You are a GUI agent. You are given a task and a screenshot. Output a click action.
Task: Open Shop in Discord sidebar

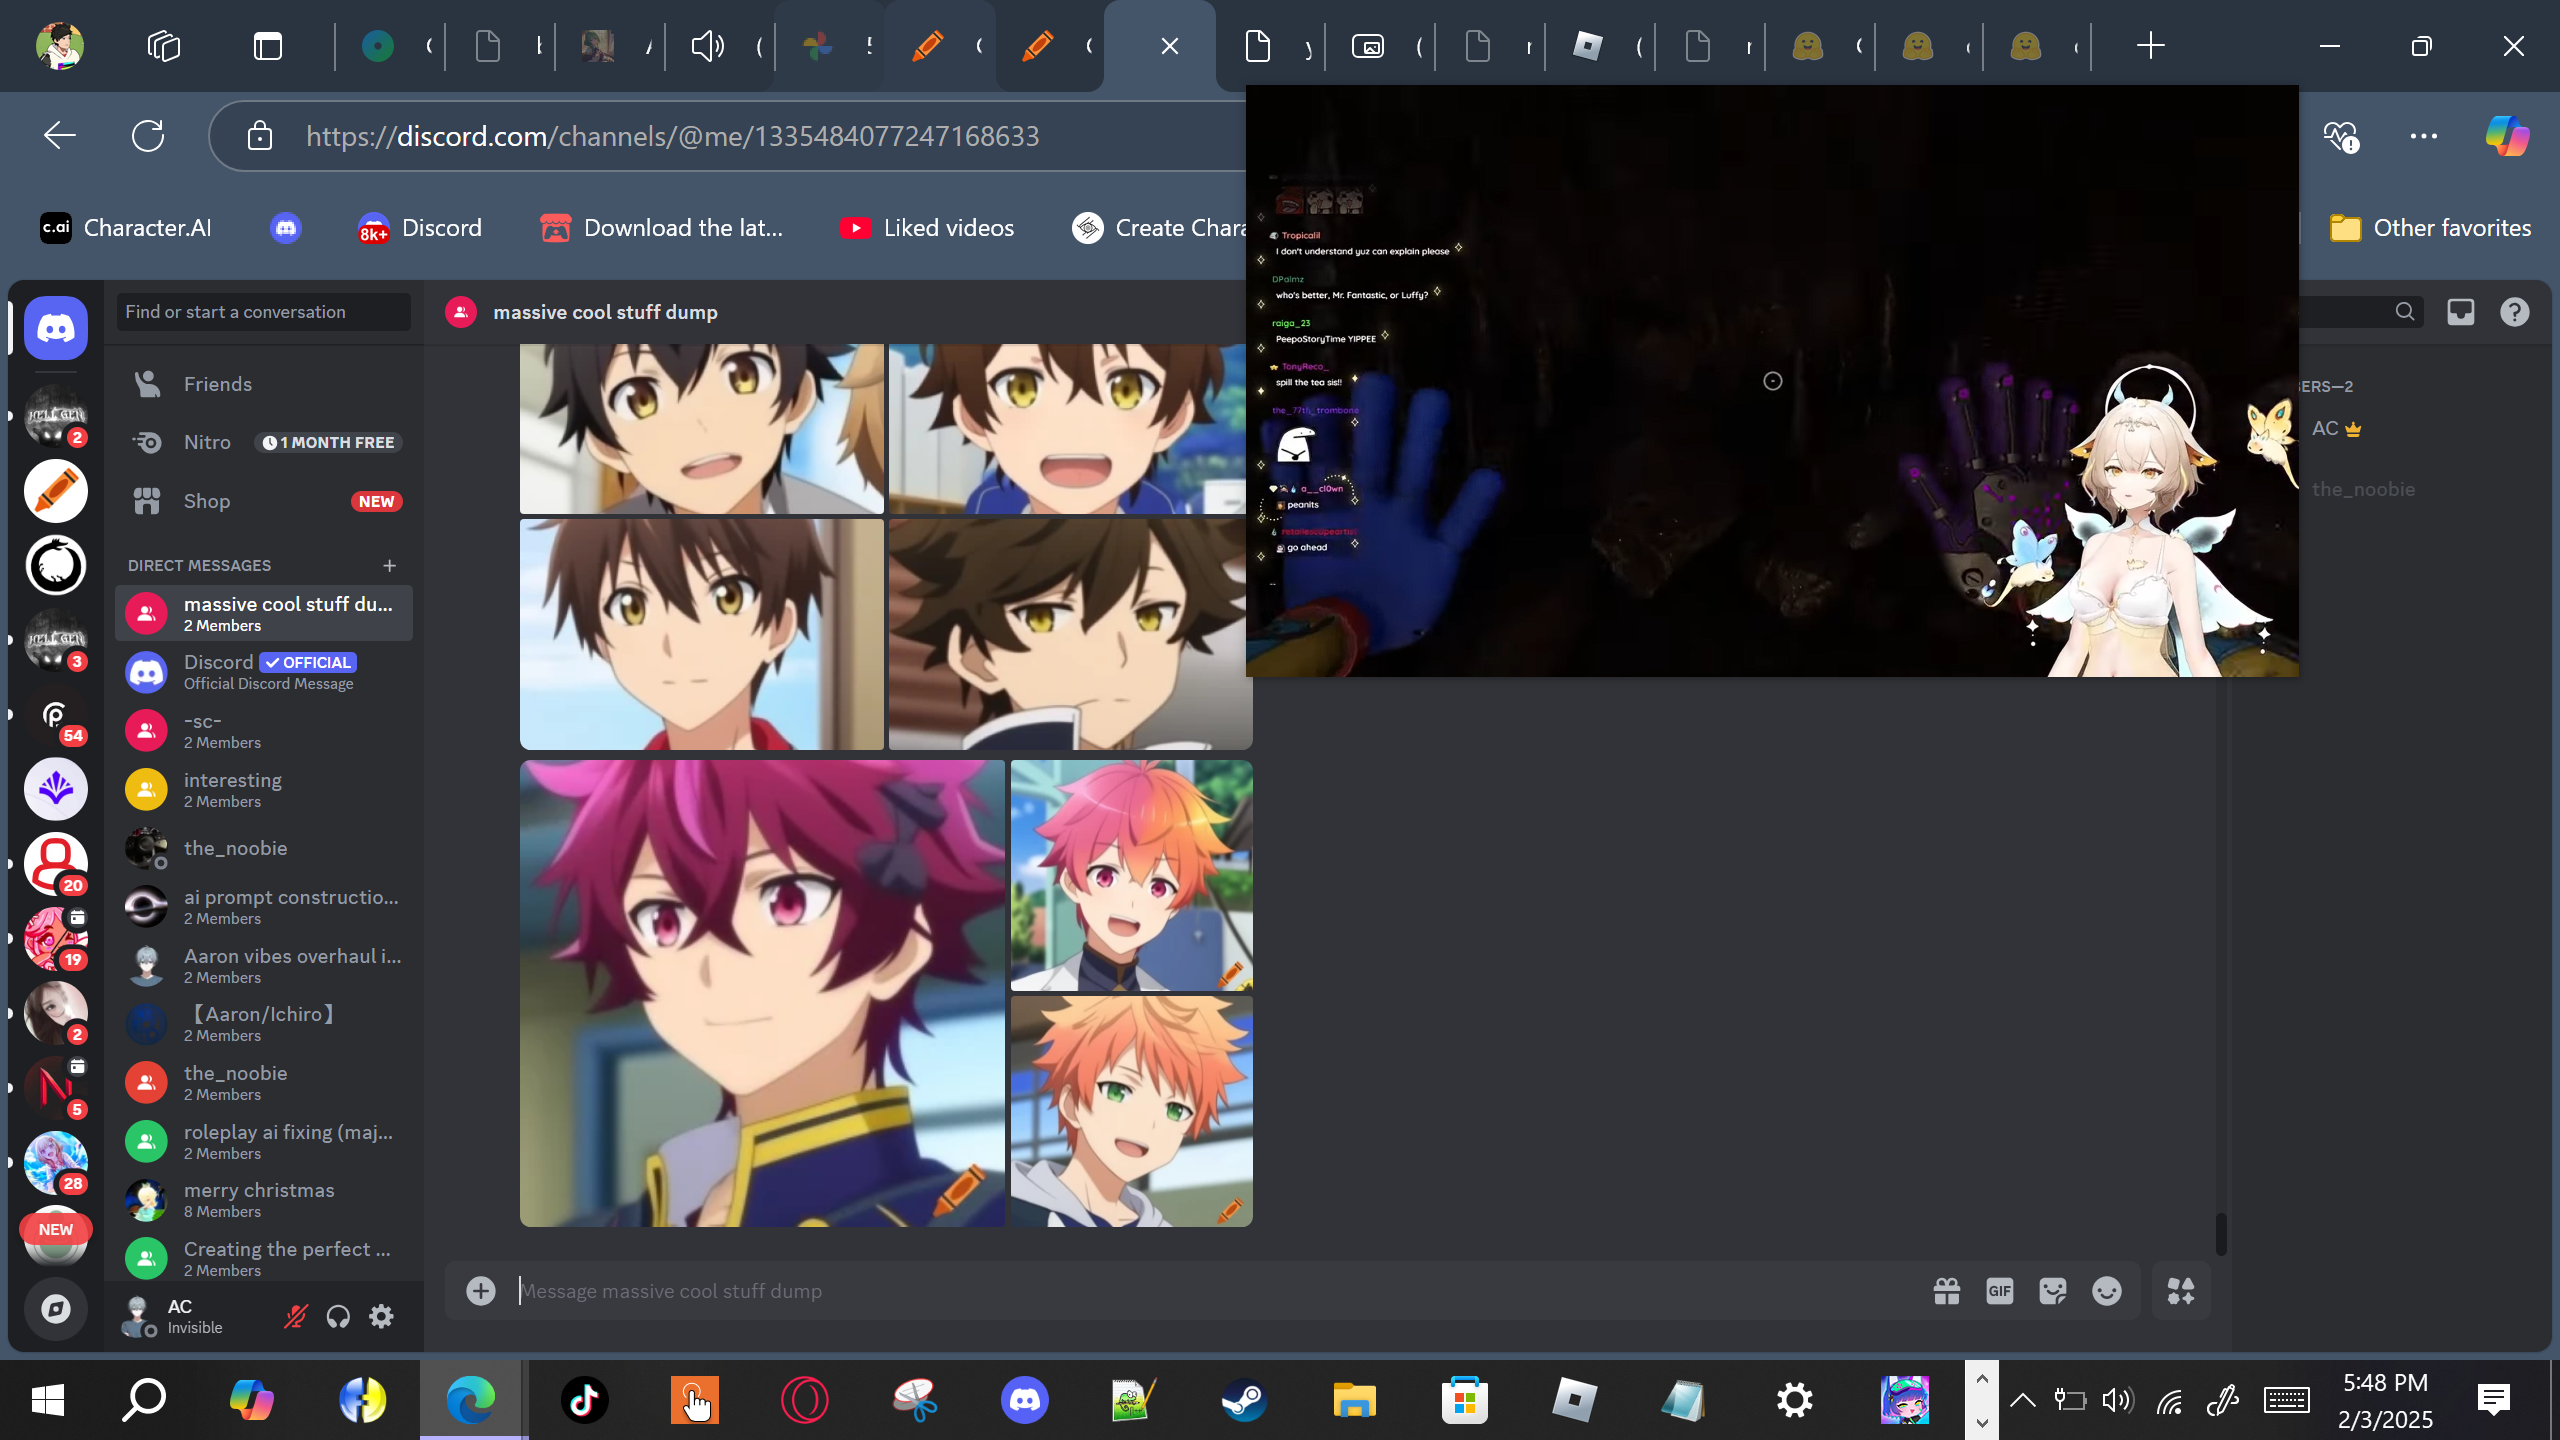pyautogui.click(x=264, y=501)
